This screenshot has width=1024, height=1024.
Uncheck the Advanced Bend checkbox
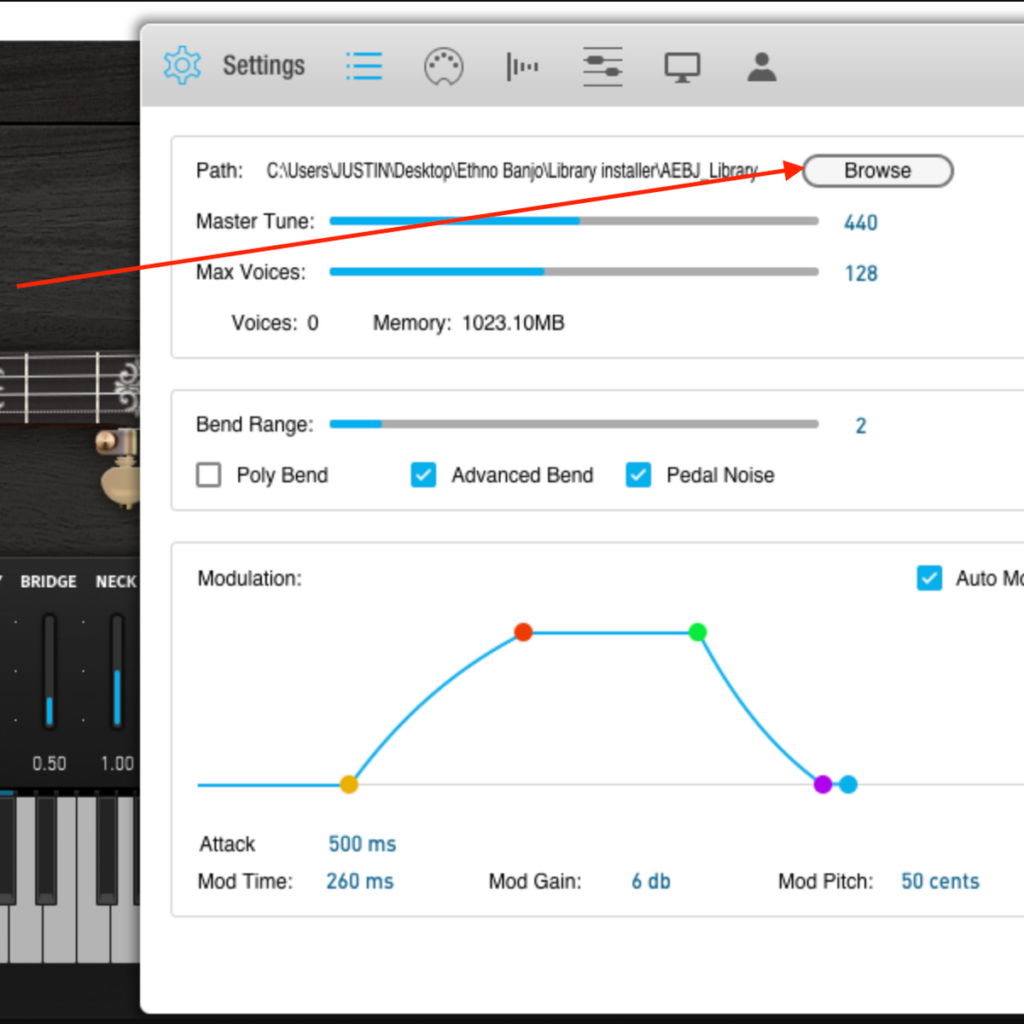click(x=424, y=475)
